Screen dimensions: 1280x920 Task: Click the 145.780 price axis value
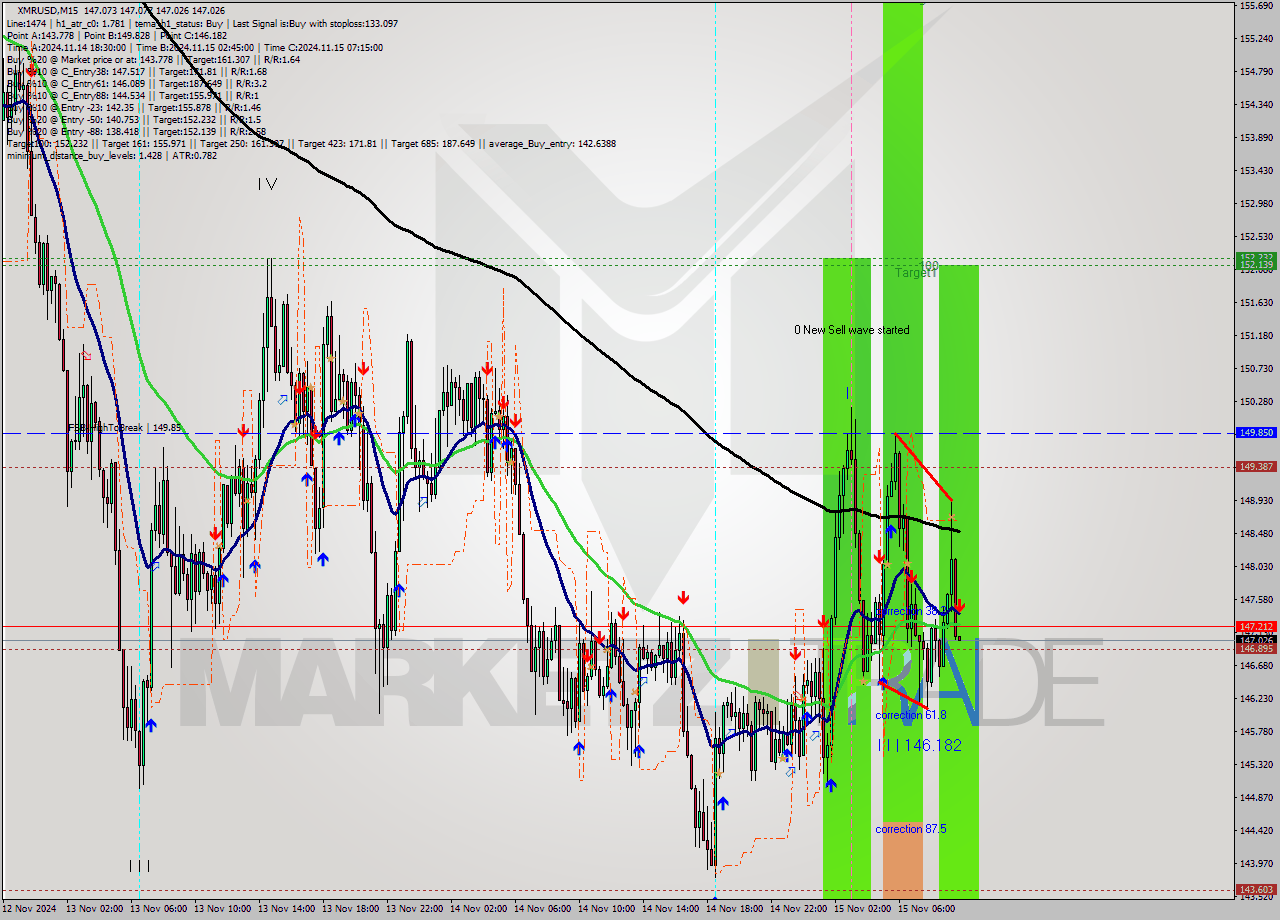pos(1256,732)
